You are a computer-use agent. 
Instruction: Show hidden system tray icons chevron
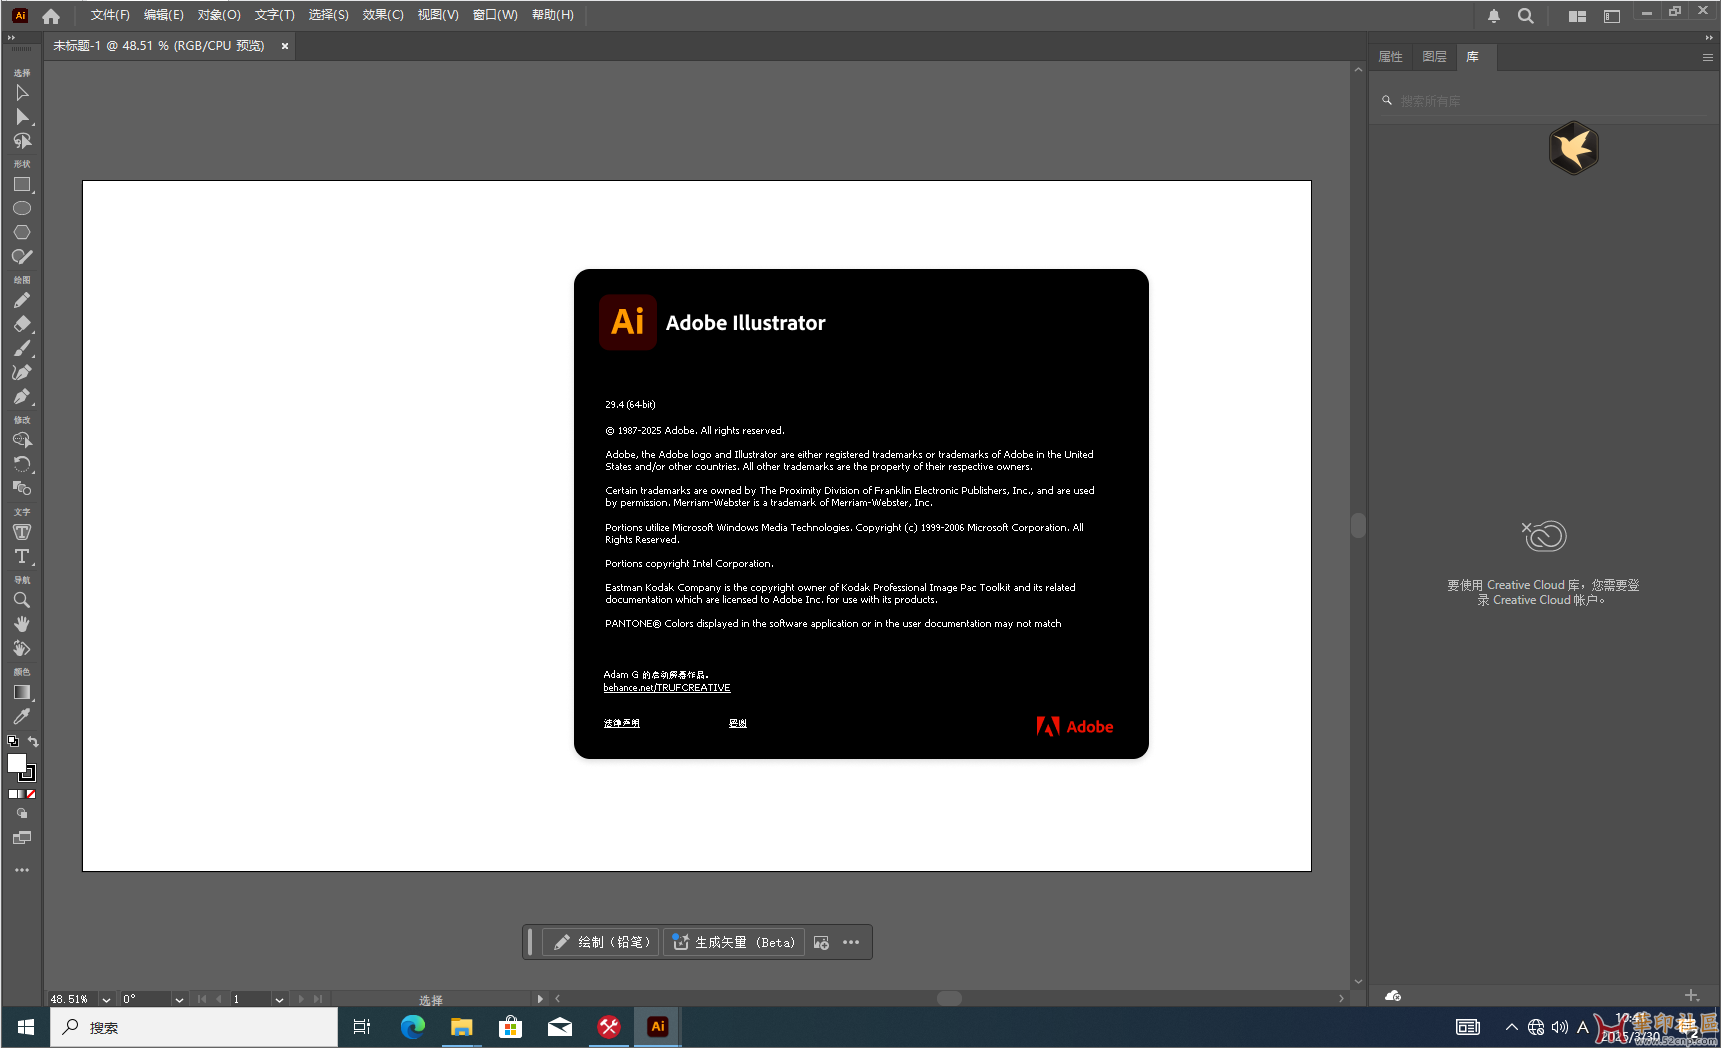(1512, 1027)
